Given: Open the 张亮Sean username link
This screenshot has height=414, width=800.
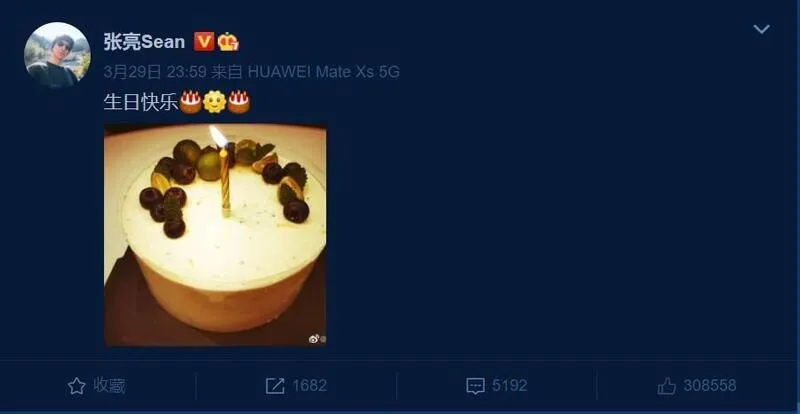Looking at the screenshot, I should (144, 41).
